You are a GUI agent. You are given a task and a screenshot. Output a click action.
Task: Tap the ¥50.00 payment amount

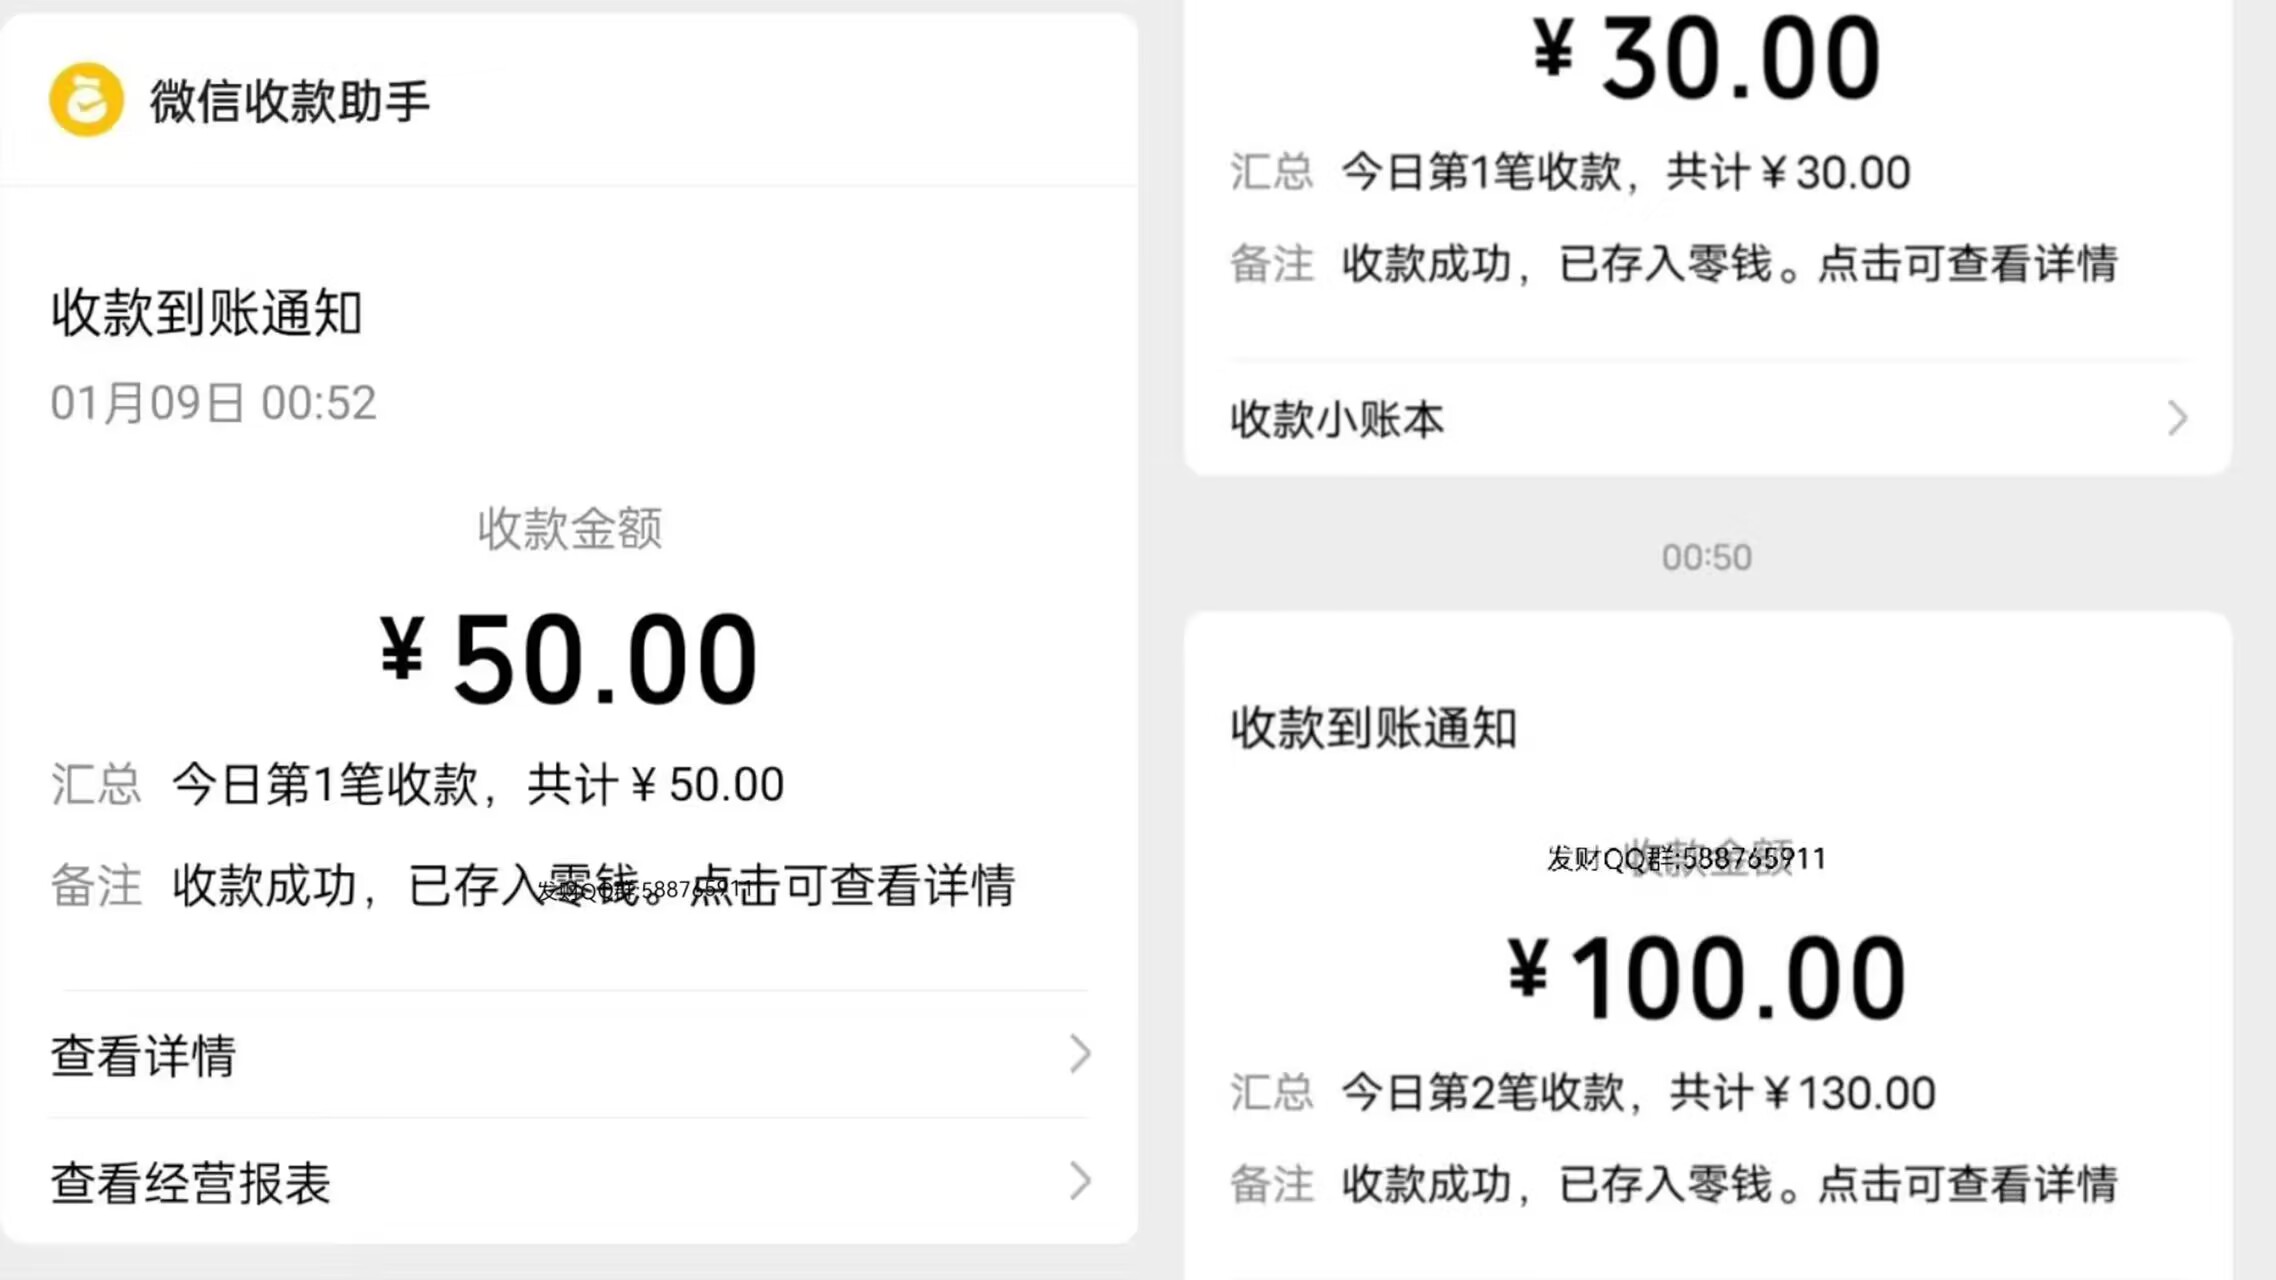click(568, 660)
